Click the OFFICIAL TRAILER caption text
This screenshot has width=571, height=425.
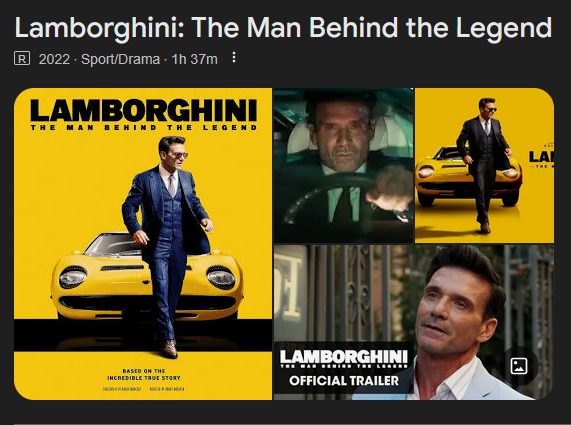pos(344,381)
